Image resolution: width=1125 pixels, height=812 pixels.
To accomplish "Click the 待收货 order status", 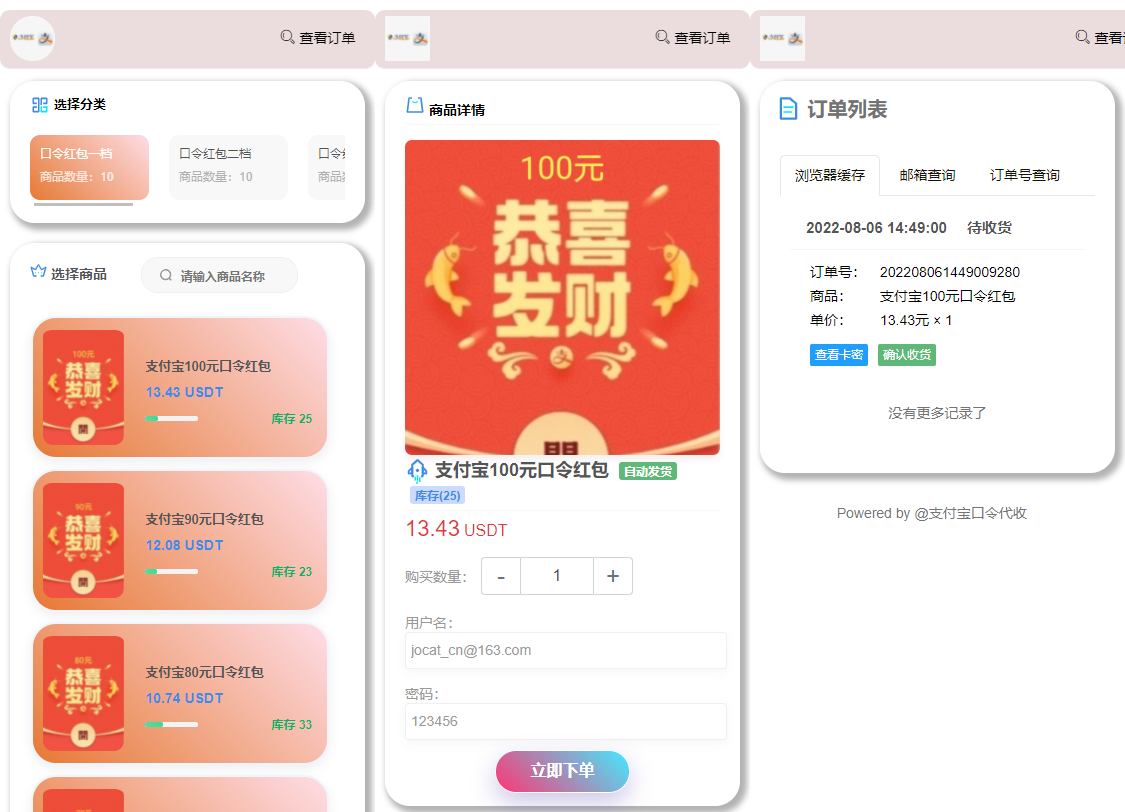I will (x=989, y=227).
